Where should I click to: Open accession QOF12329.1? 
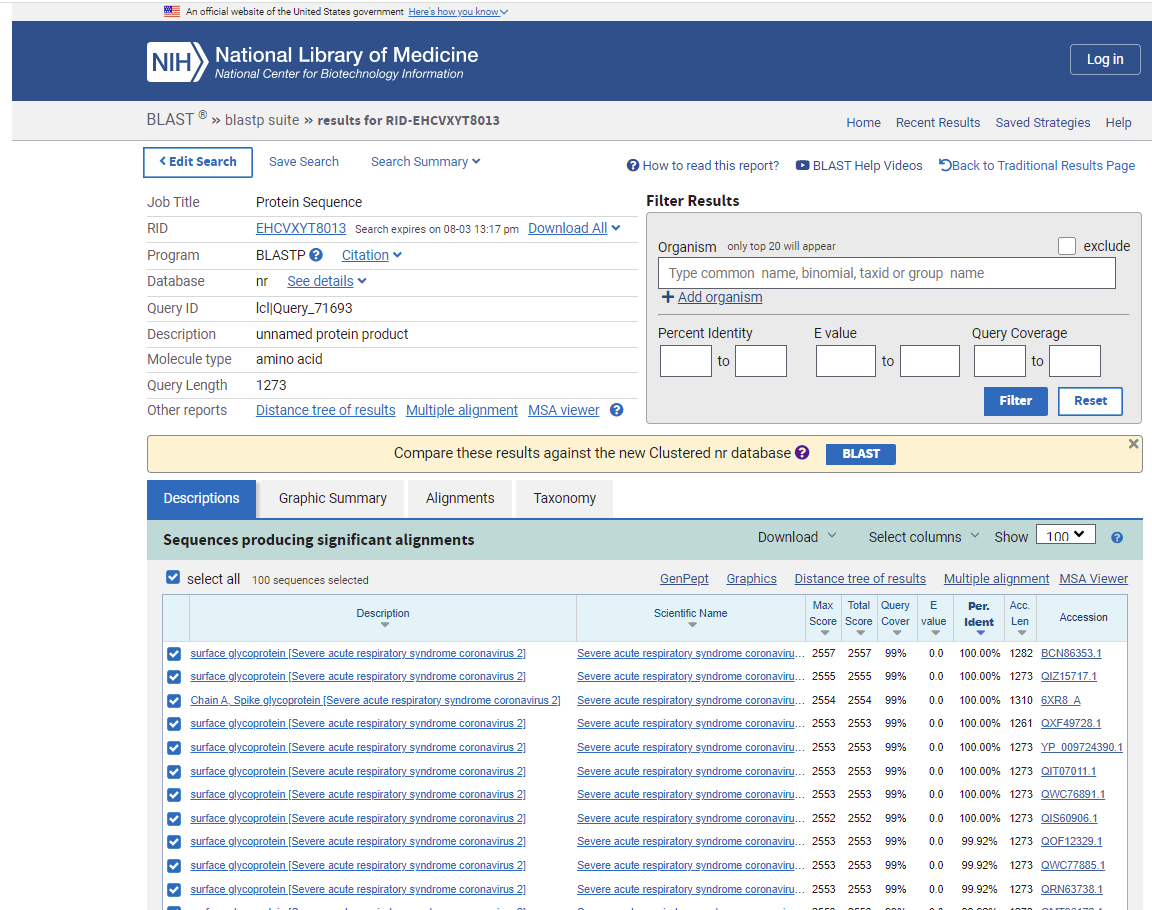pyautogui.click(x=1071, y=842)
